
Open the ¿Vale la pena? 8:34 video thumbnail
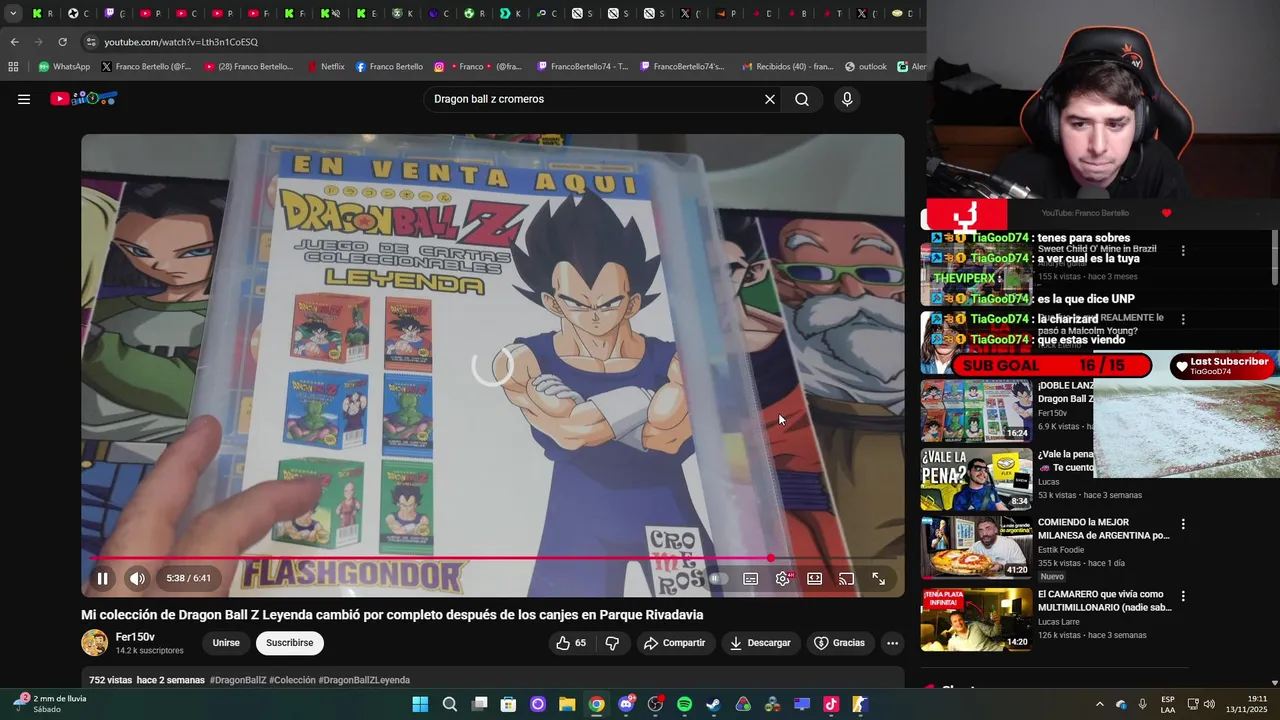(x=976, y=479)
